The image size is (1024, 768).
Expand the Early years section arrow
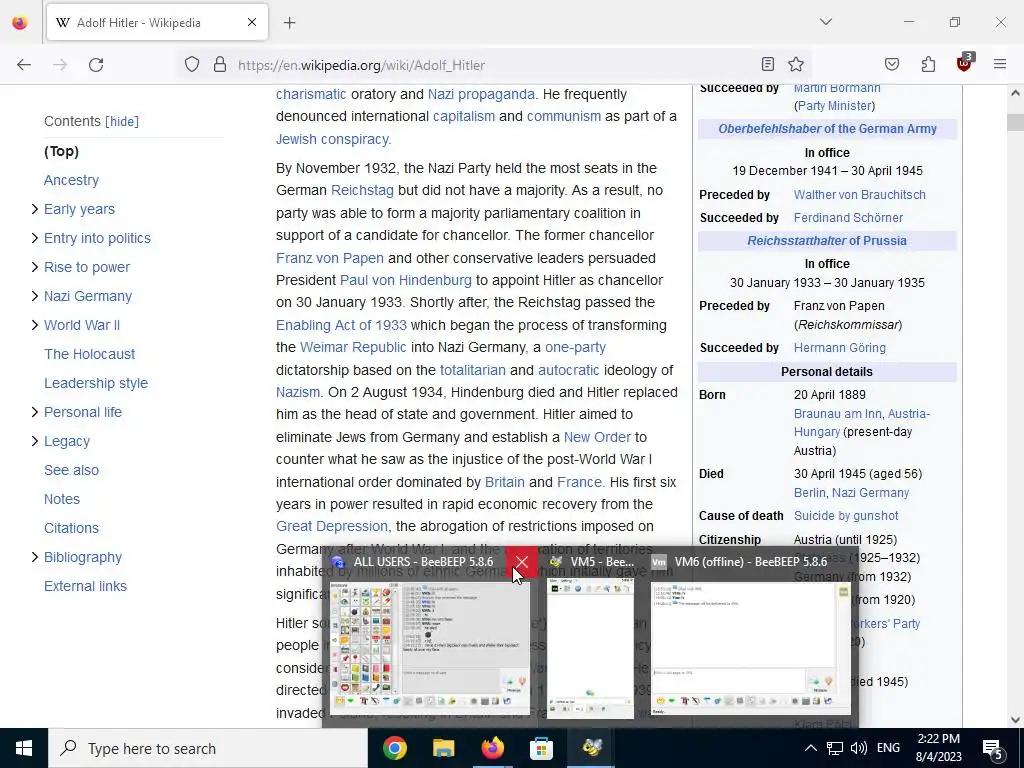point(35,209)
